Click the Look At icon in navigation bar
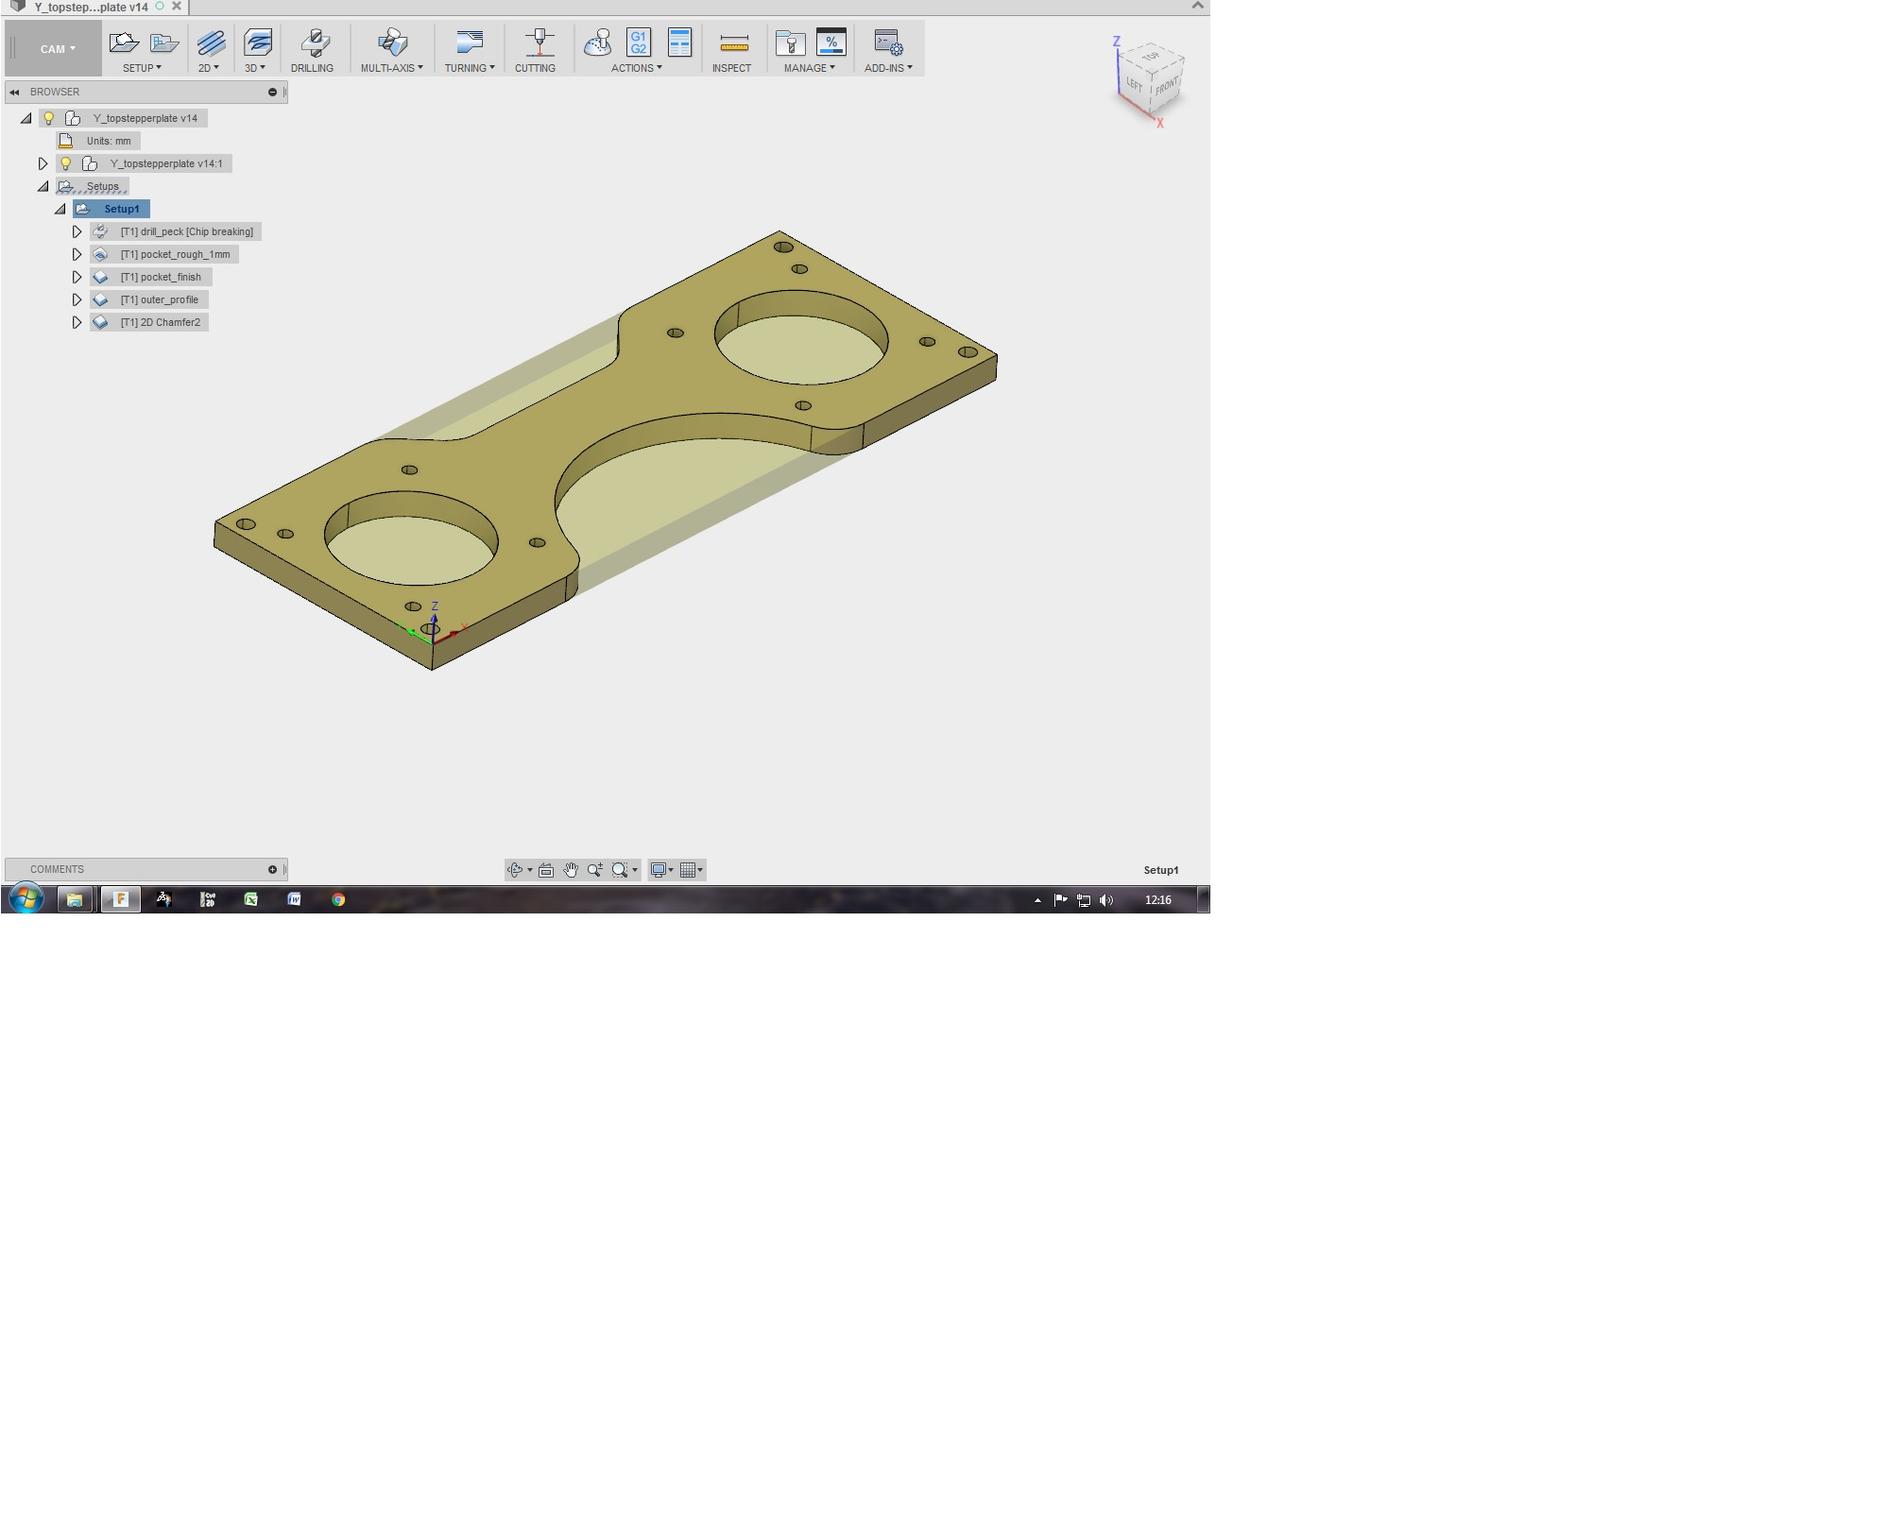 (546, 870)
